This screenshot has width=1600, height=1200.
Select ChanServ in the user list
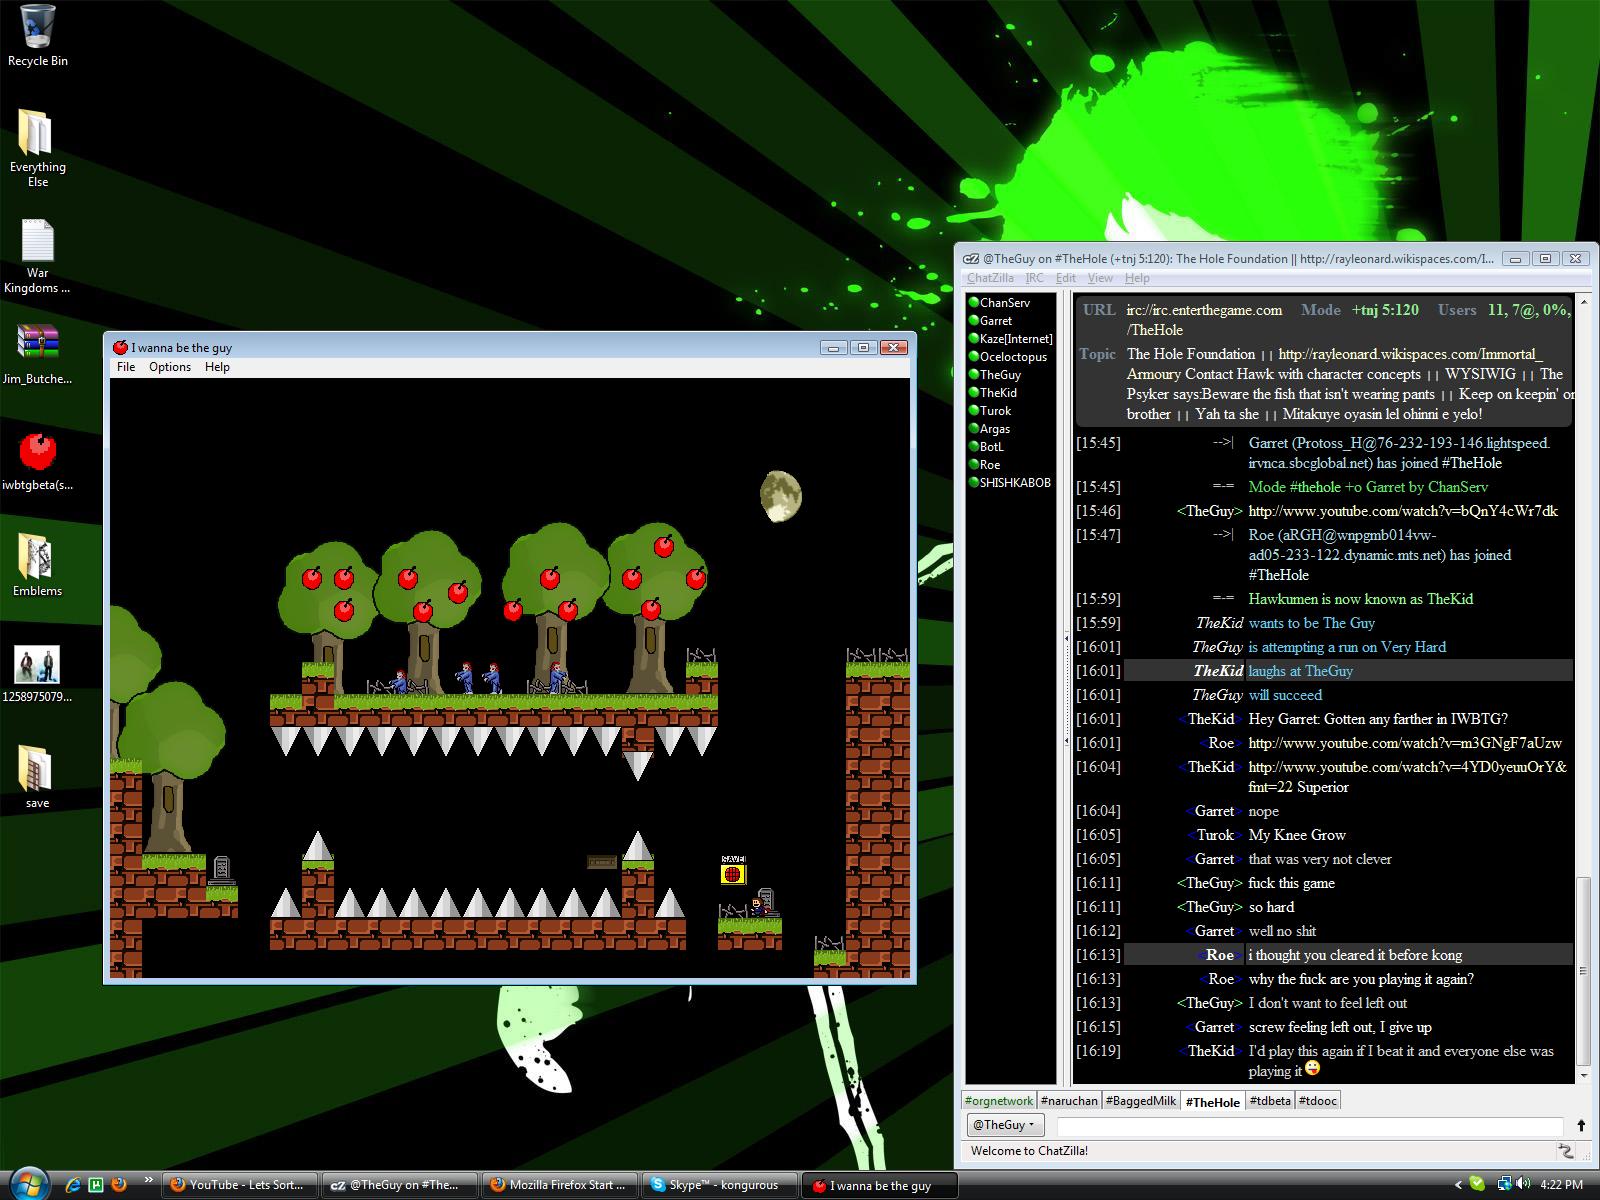click(x=1010, y=303)
